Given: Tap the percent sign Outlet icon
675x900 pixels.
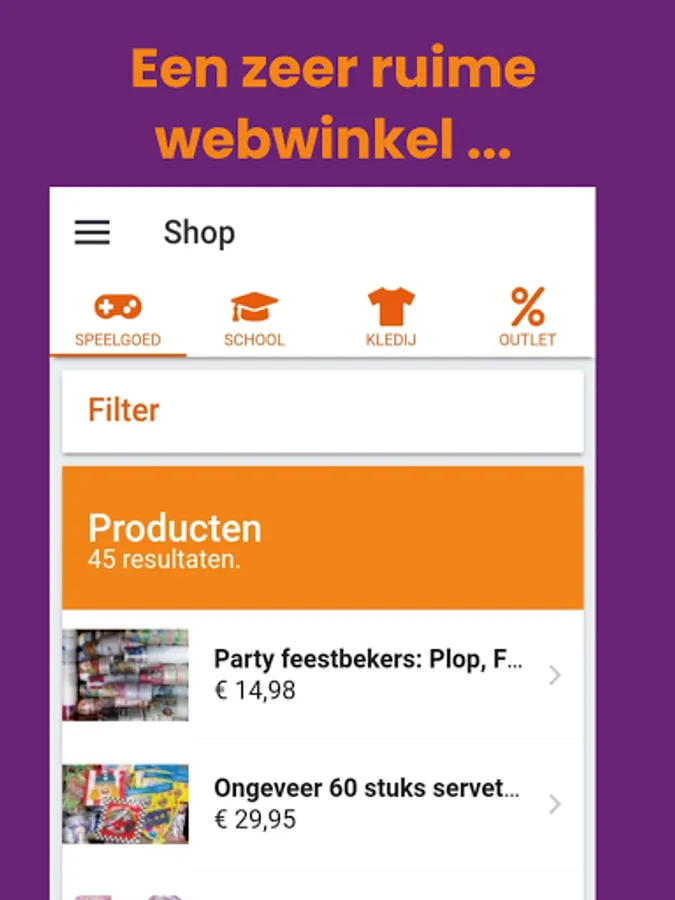Looking at the screenshot, I should [527, 307].
